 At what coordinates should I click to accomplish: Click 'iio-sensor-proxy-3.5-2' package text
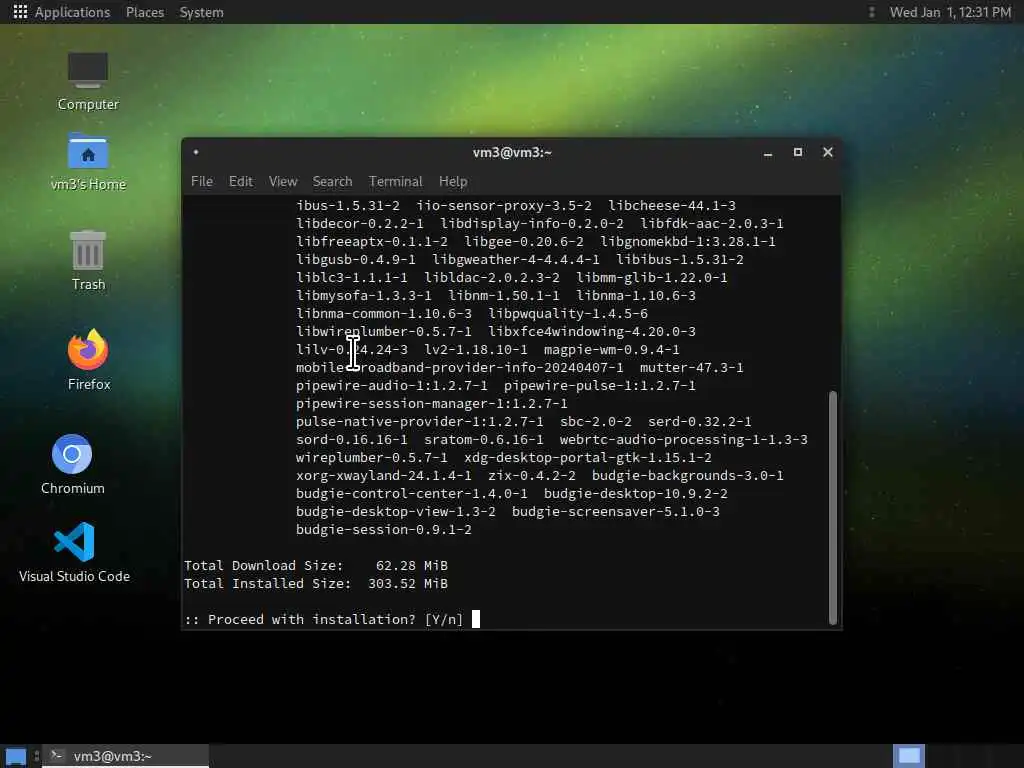point(504,206)
